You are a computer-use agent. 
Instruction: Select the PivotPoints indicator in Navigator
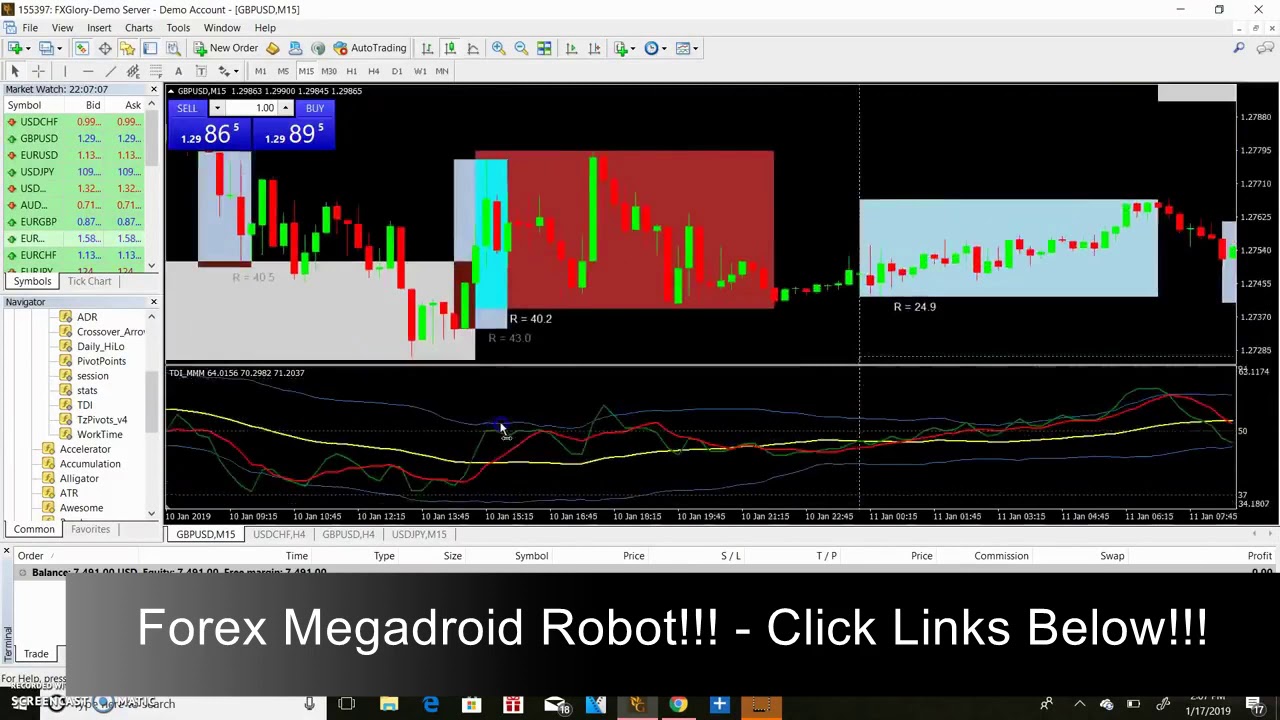(x=101, y=361)
